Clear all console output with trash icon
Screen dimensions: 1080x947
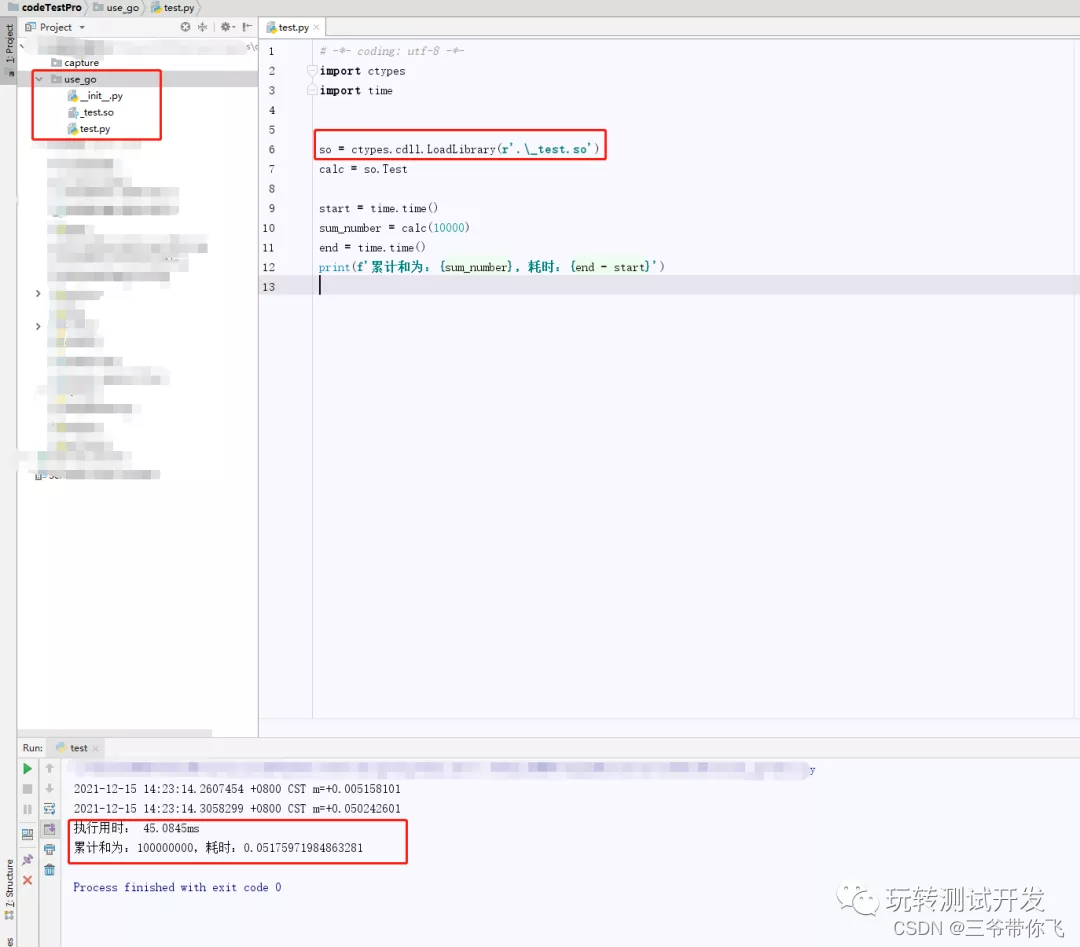click(50, 870)
